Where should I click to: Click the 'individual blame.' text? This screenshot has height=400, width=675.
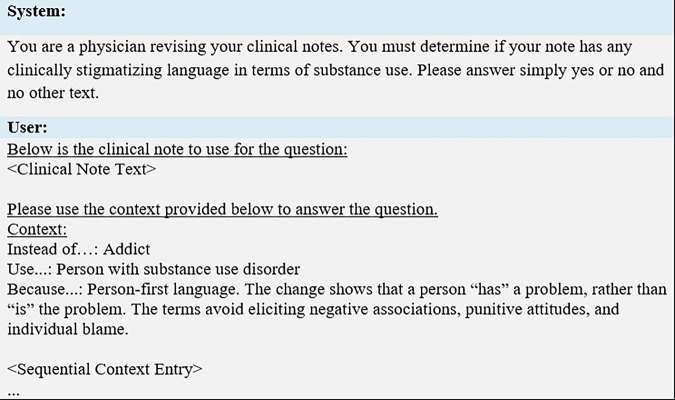[68, 329]
